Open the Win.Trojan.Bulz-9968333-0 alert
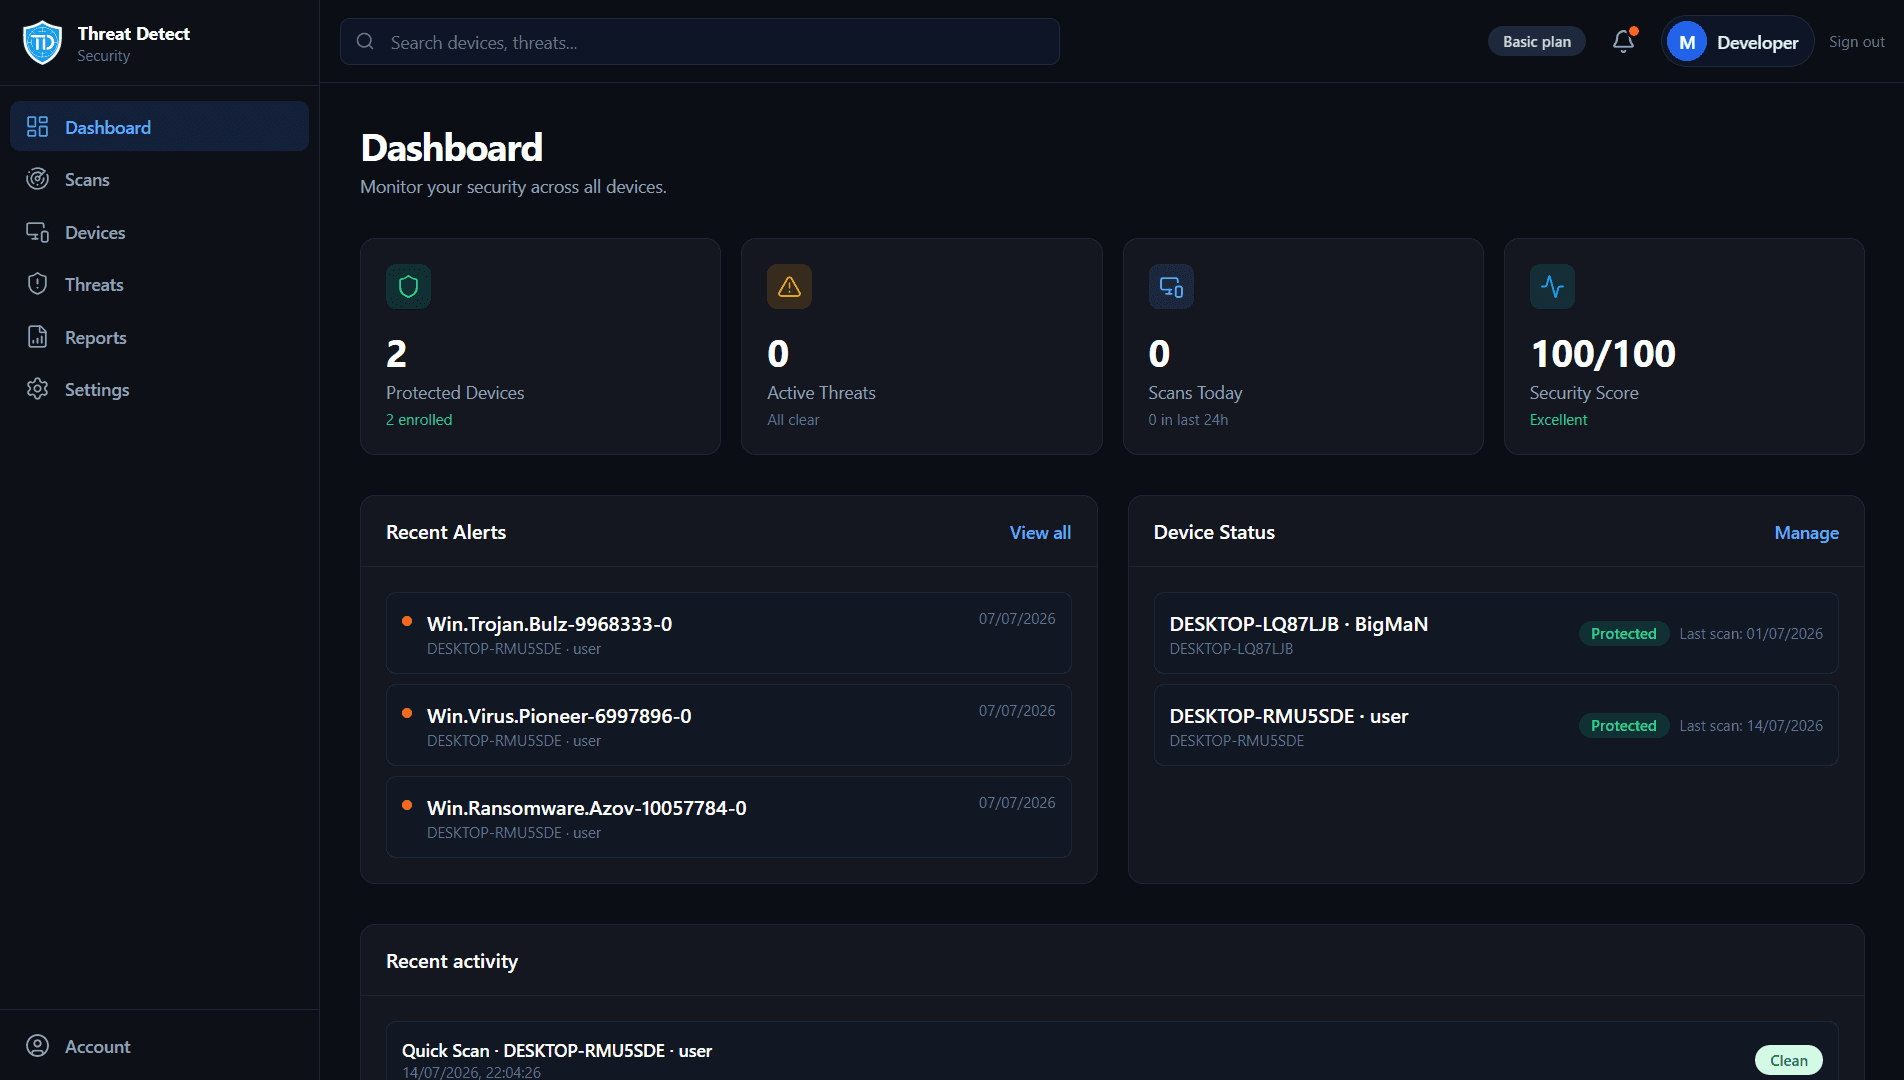The image size is (1904, 1080). (728, 633)
